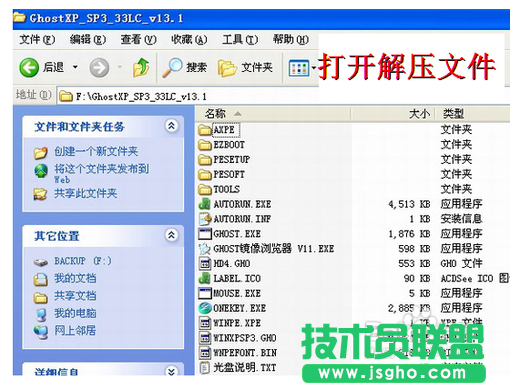Screen dimensions: 529x389
Task: Click 共享此文件夹 link
Action: [85, 193]
